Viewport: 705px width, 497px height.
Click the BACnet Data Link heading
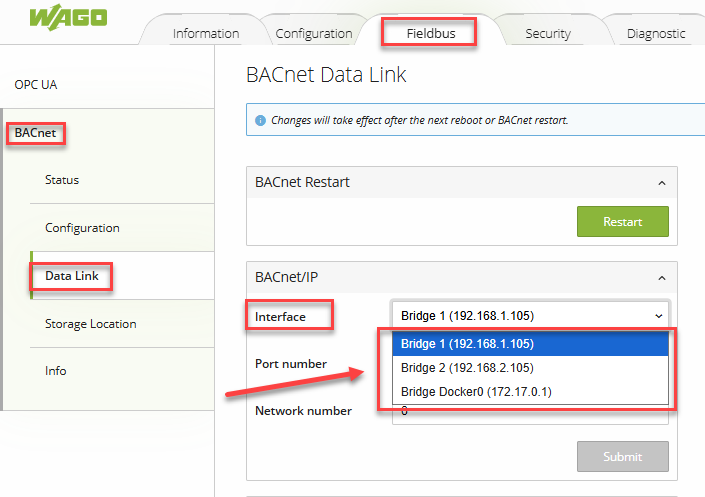point(326,75)
